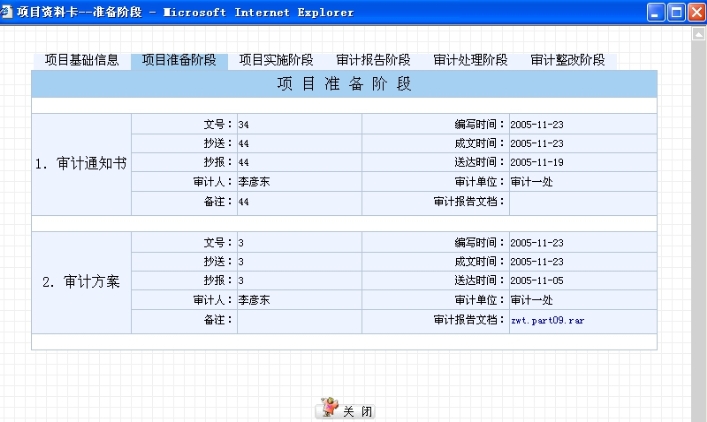Go to the 审计报告阶段 tab
Image resolution: width=707 pixels, height=422 pixels.
coord(373,60)
